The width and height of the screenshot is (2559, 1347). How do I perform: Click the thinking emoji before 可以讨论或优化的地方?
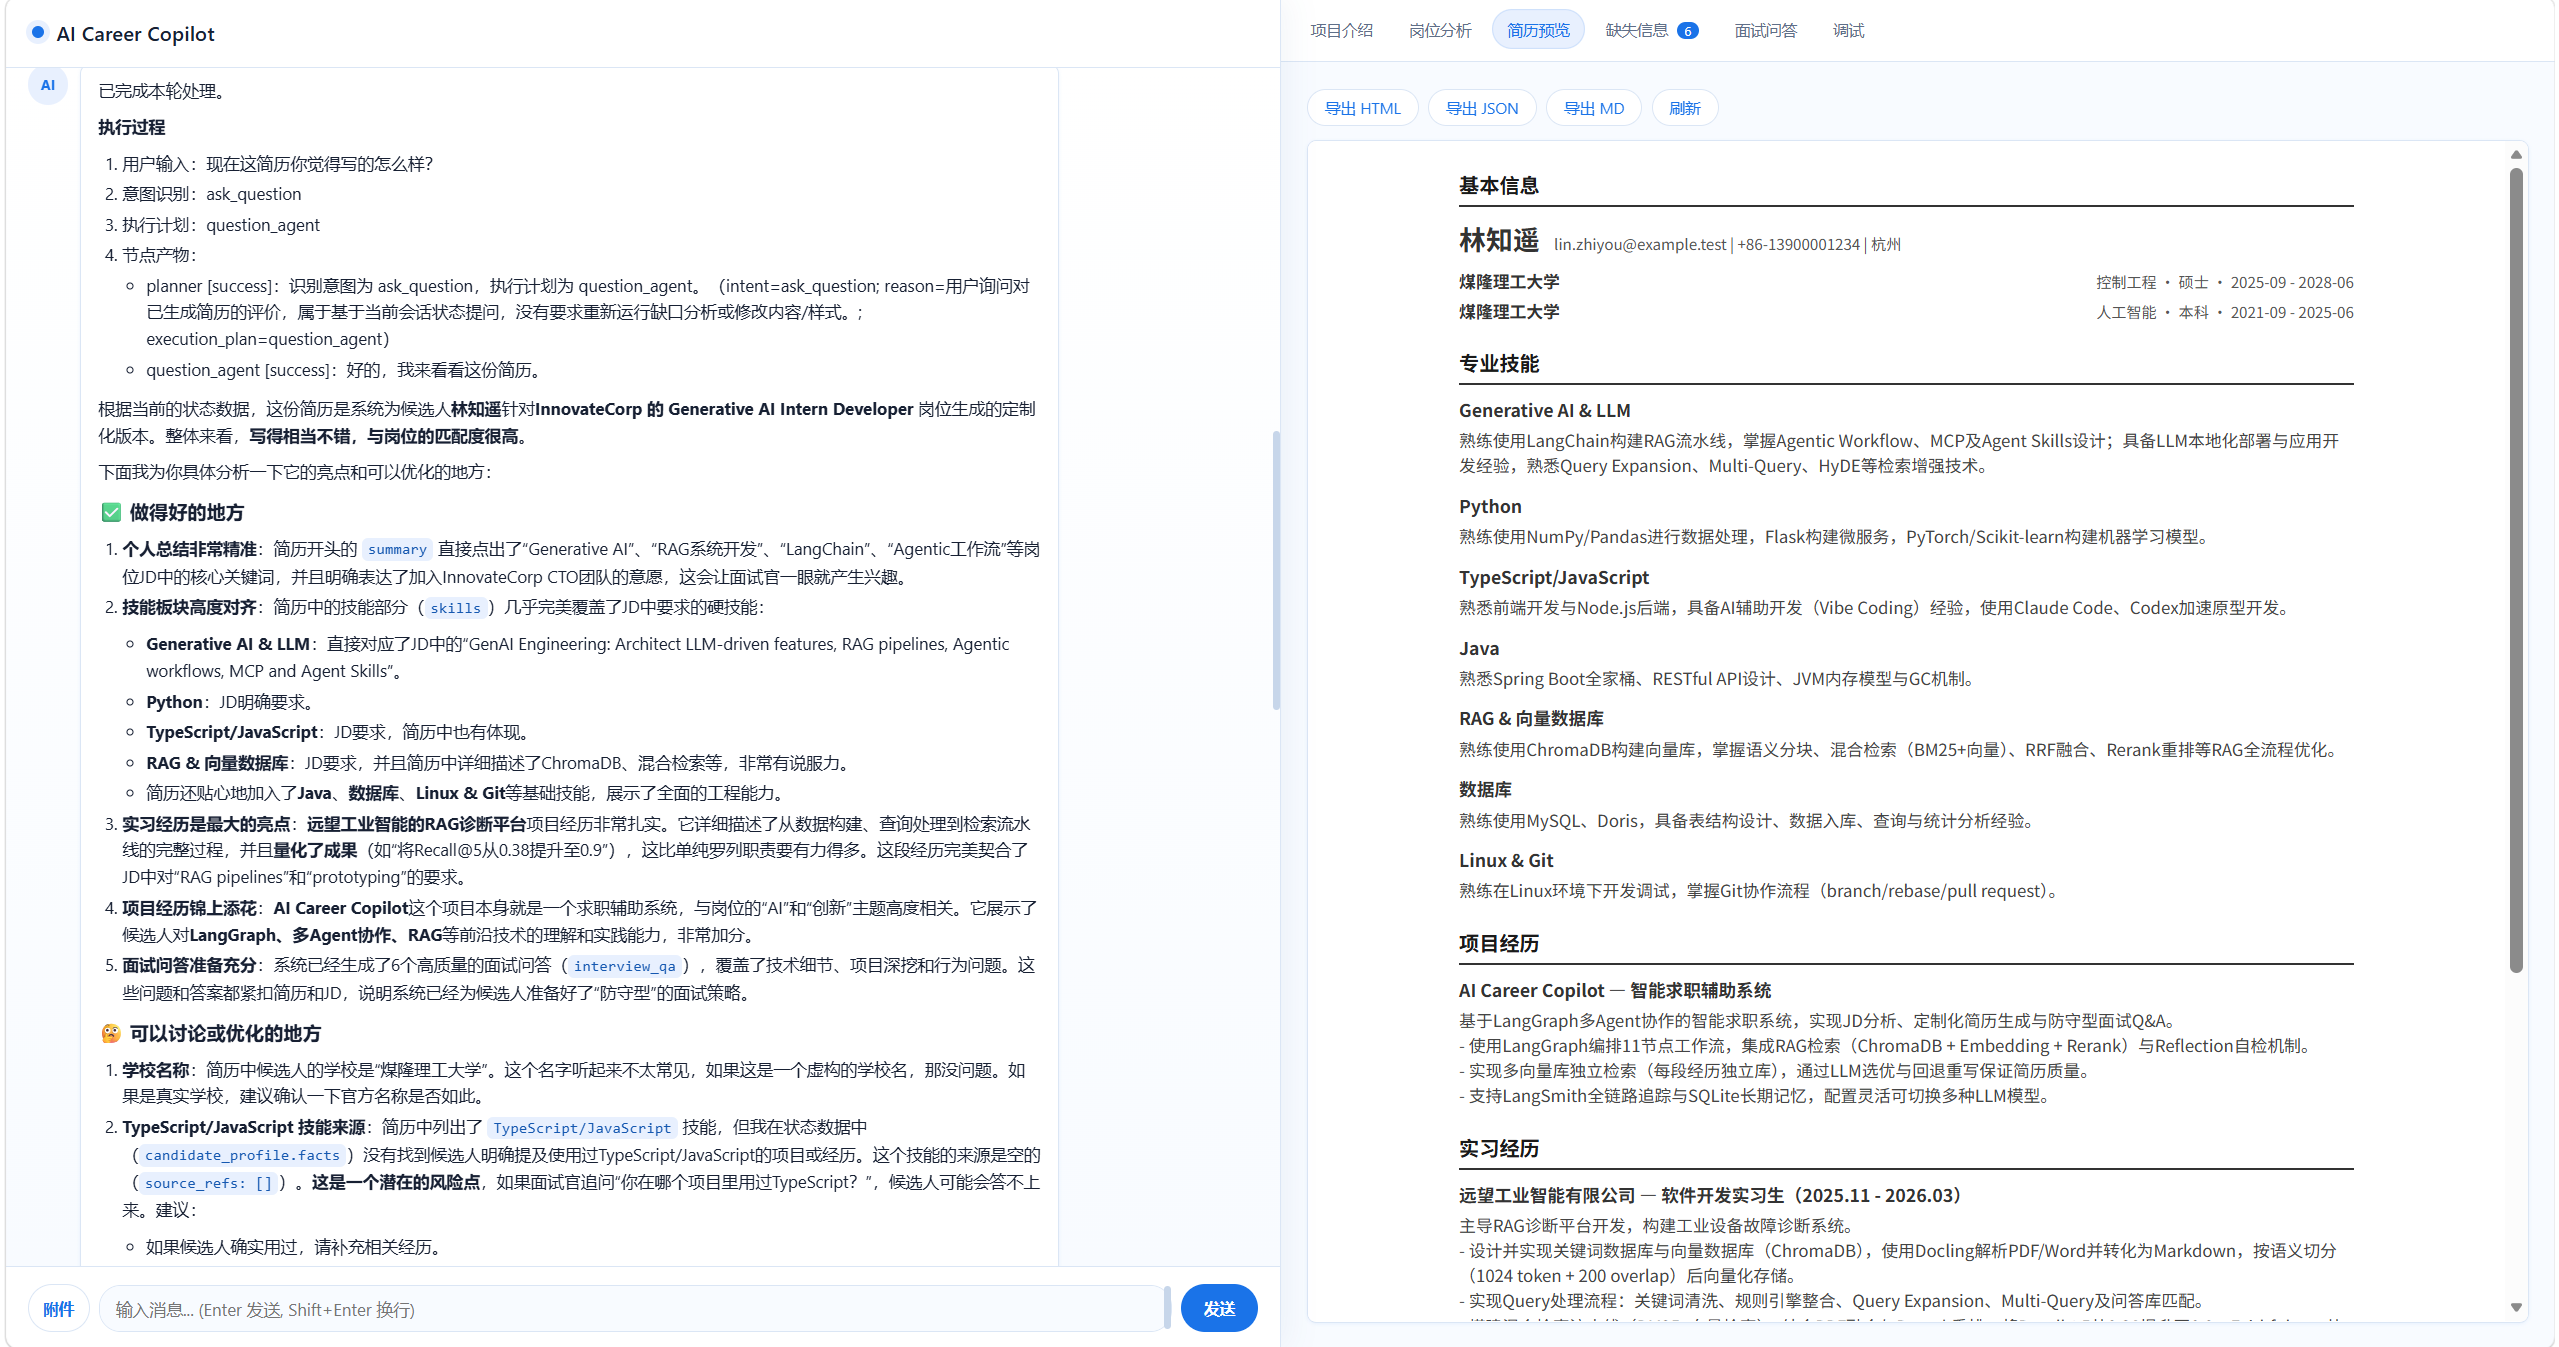tap(111, 1033)
